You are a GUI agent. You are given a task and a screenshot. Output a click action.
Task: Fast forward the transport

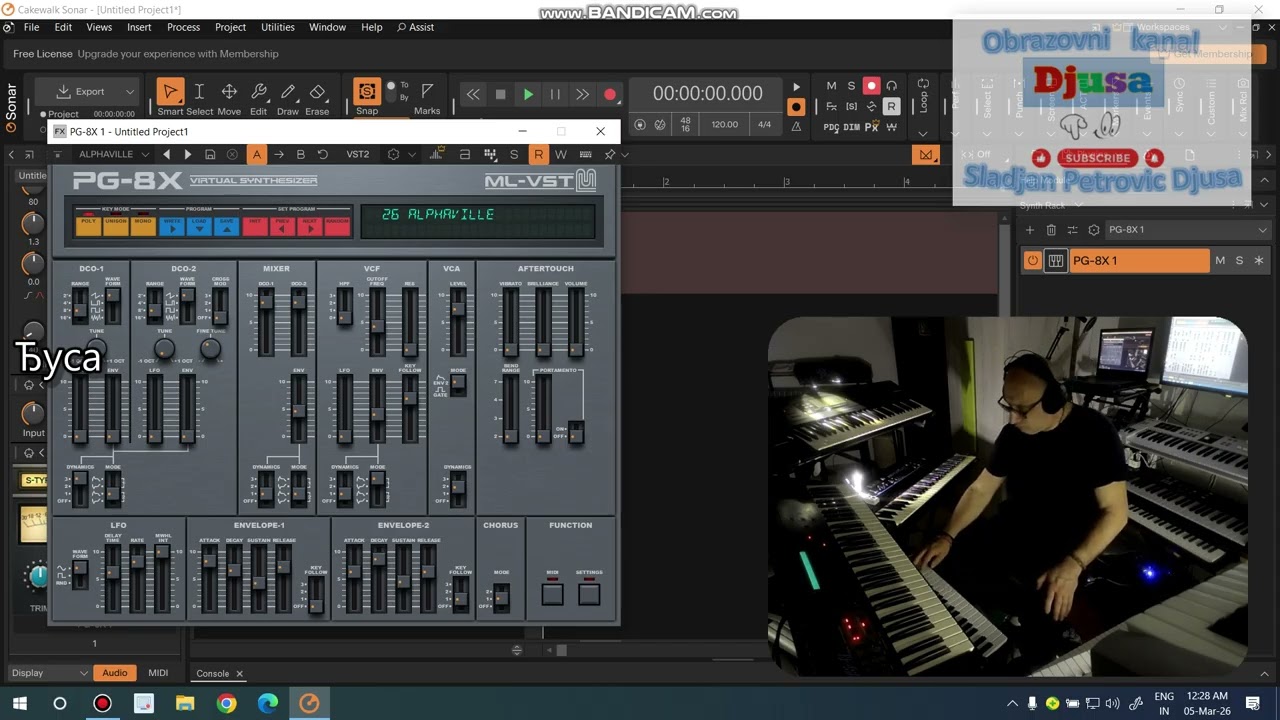(582, 95)
